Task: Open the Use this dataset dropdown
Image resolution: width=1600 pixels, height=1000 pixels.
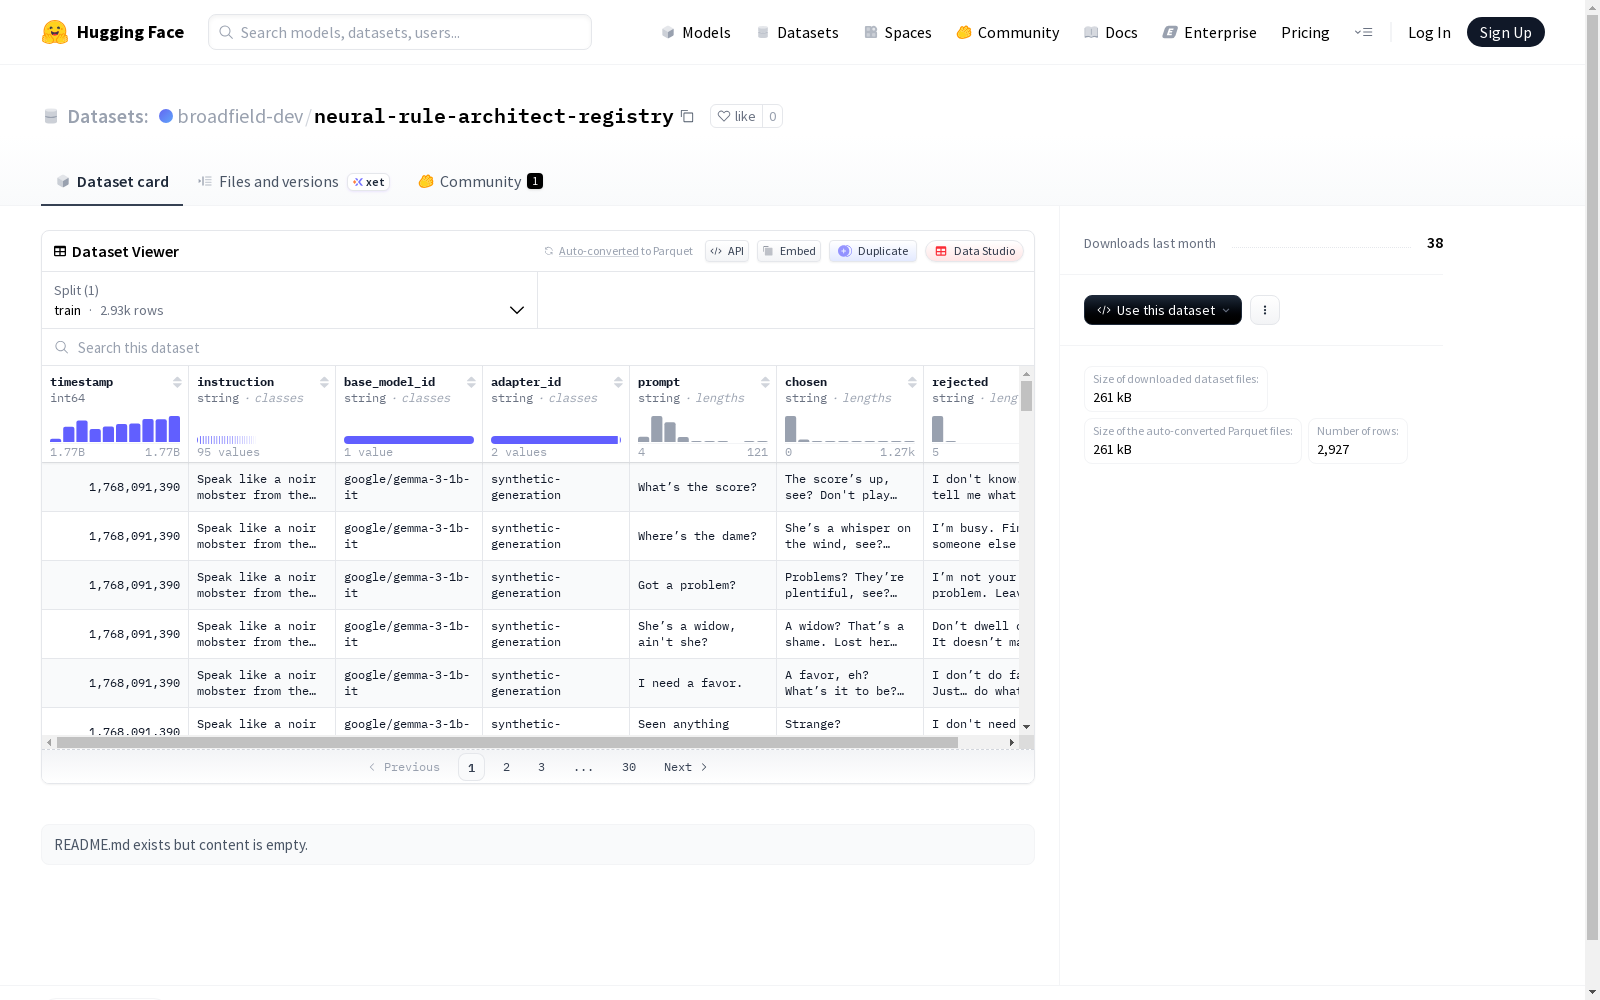Action: click(x=1163, y=310)
